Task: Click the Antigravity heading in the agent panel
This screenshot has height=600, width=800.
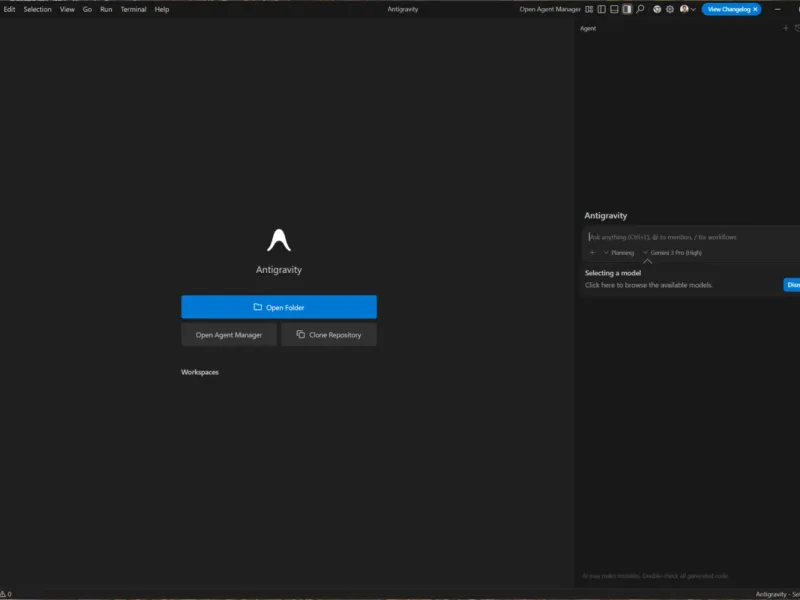Action: [606, 215]
